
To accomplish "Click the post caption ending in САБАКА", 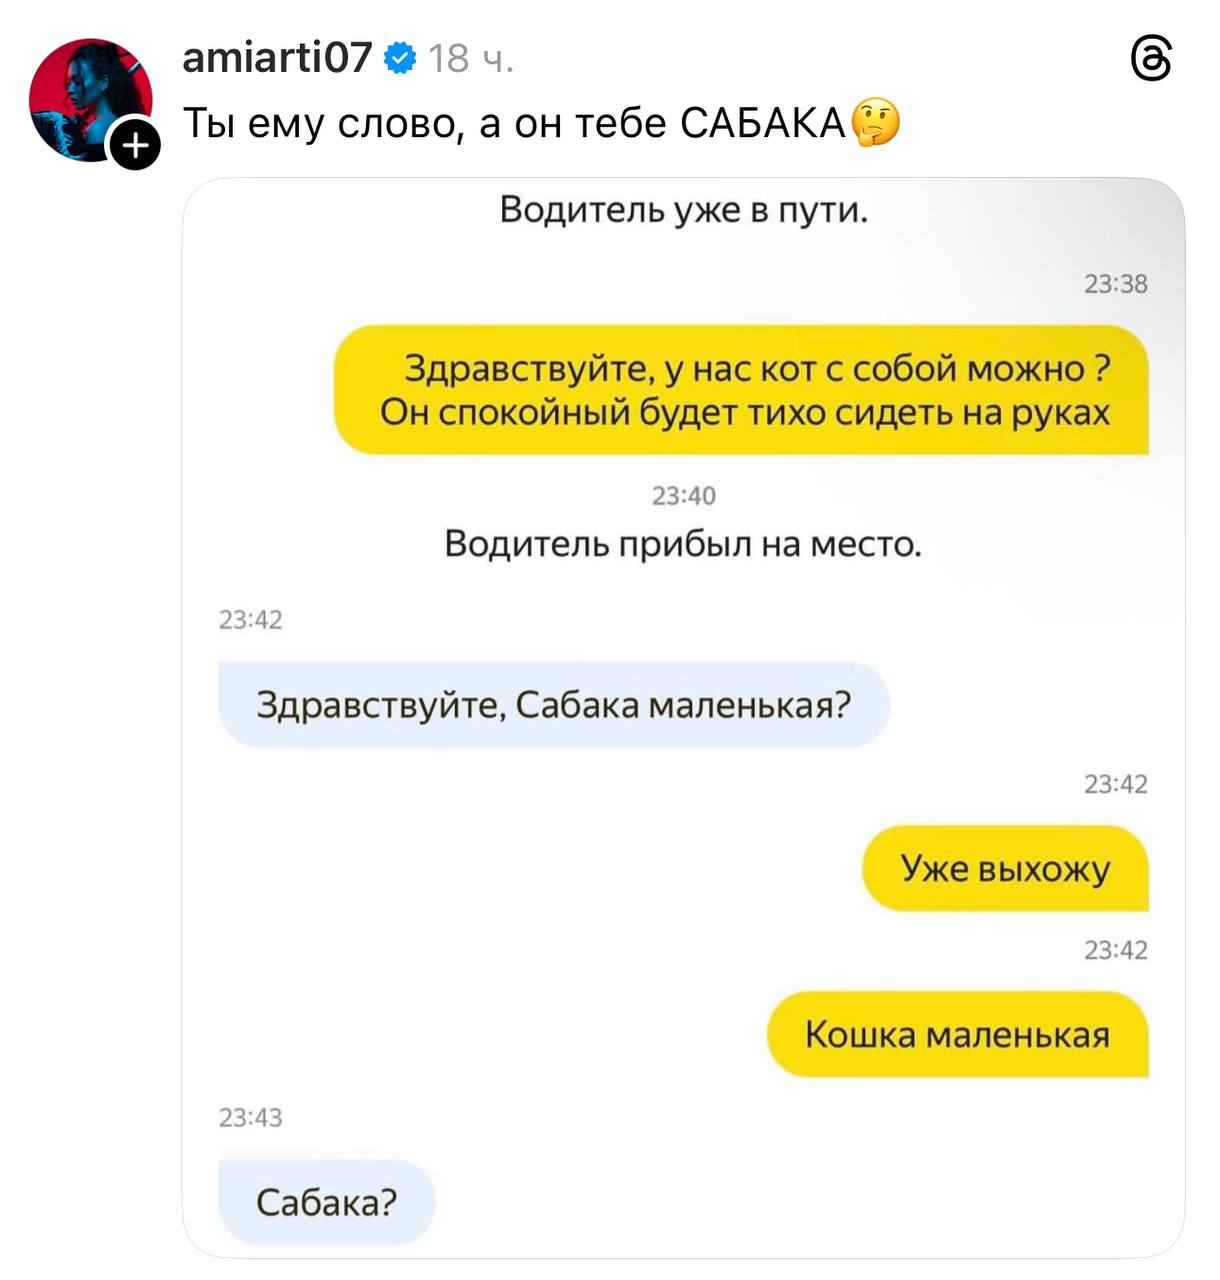I will point(515,124).
